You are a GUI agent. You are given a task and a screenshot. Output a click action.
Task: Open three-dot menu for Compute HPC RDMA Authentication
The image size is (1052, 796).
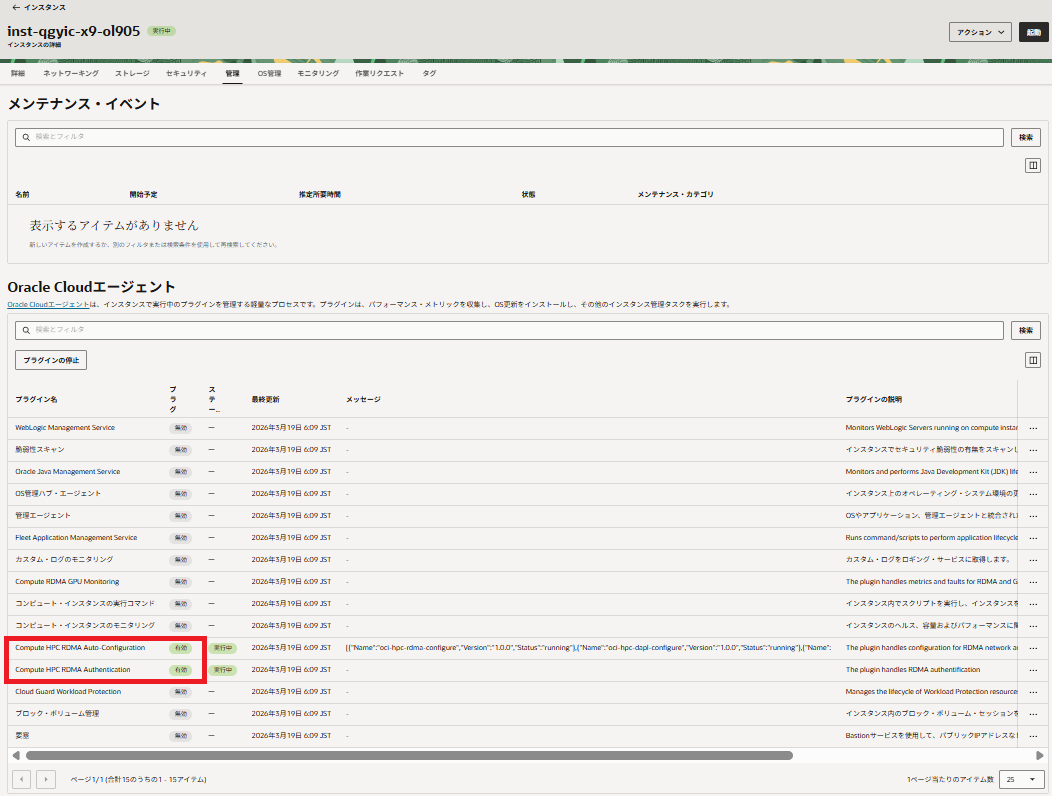[x=1033, y=670]
